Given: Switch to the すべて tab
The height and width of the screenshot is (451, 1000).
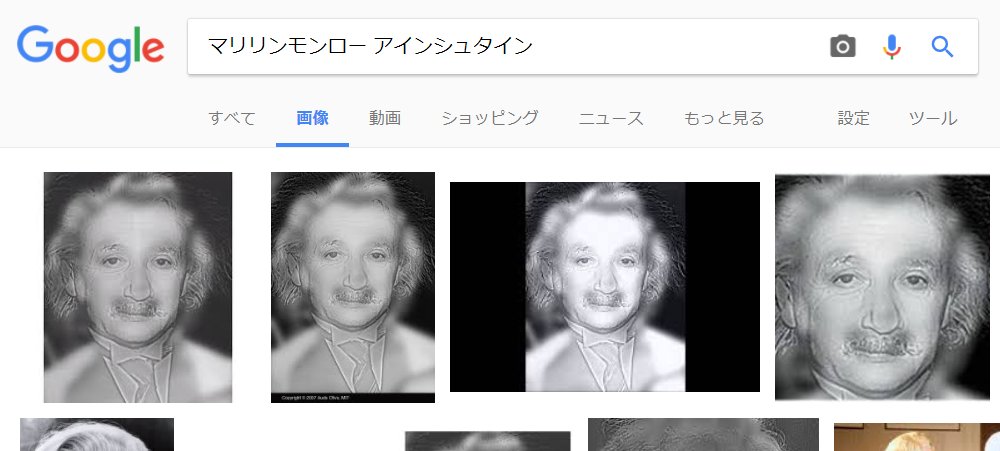Looking at the screenshot, I should (232, 118).
